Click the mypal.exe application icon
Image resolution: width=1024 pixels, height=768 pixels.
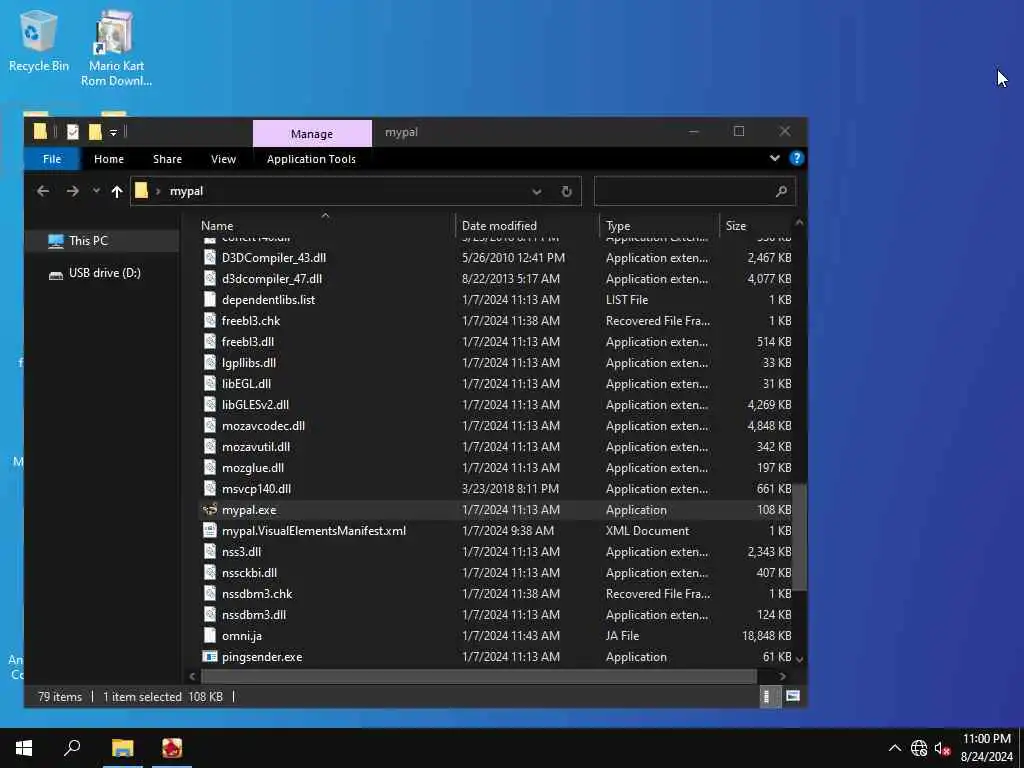point(210,509)
